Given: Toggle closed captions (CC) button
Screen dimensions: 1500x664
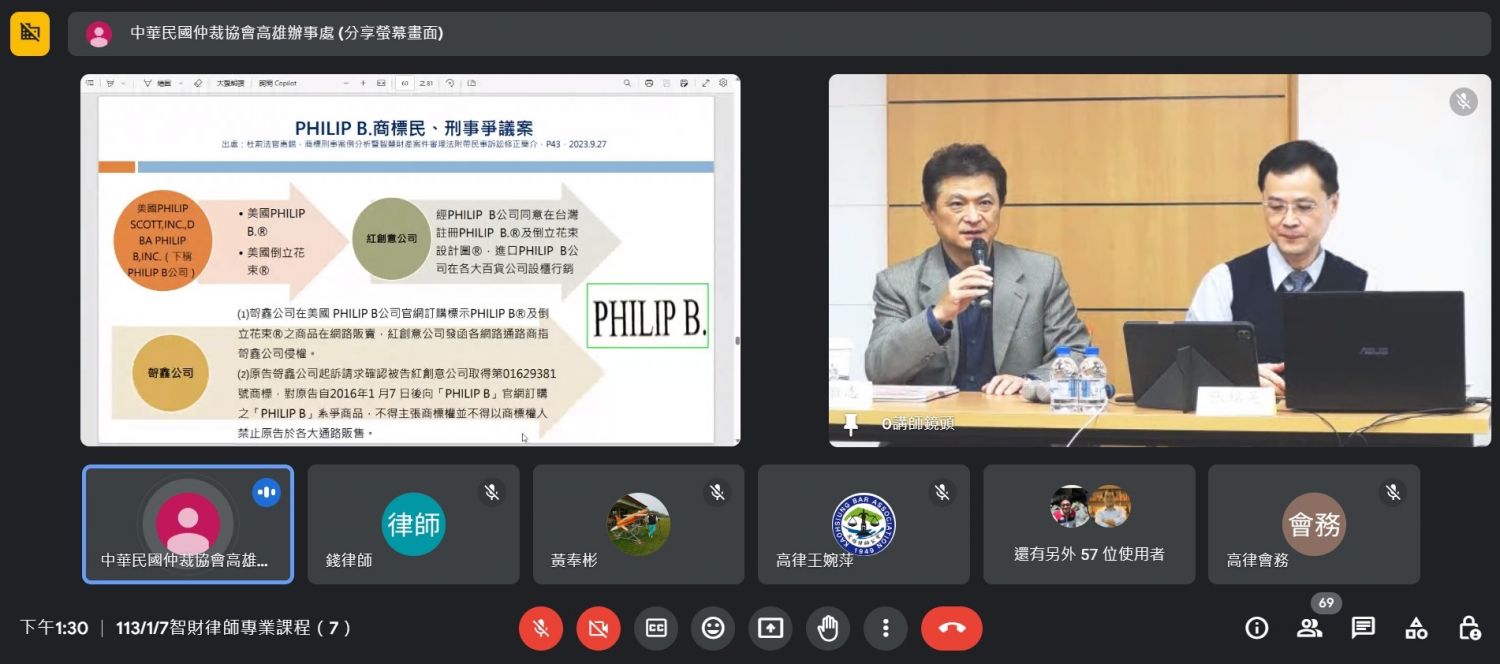Looking at the screenshot, I should [x=656, y=628].
